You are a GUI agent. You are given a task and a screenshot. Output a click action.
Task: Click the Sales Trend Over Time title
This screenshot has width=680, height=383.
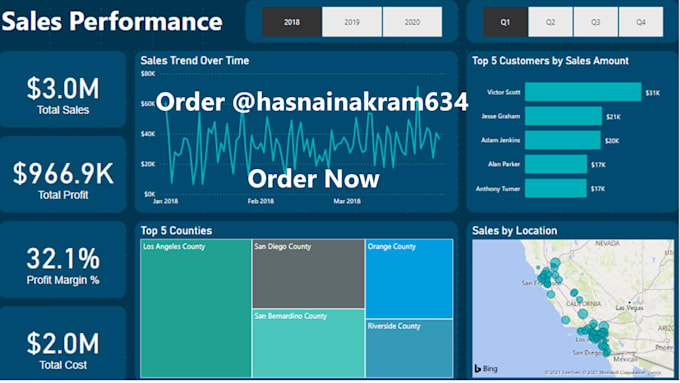(x=195, y=61)
